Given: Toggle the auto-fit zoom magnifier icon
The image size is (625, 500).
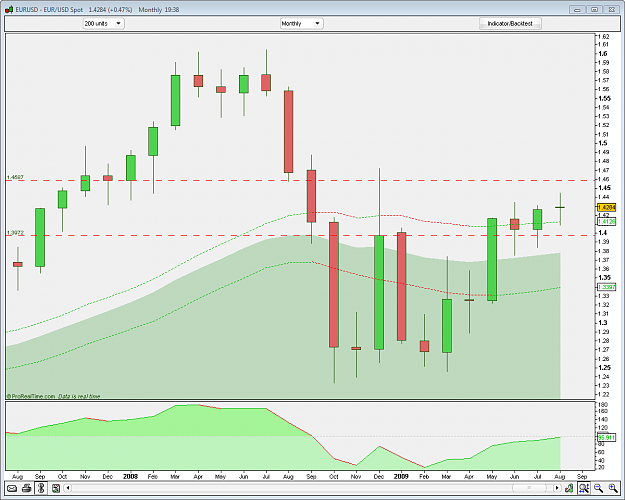Looking at the screenshot, I should point(584,488).
